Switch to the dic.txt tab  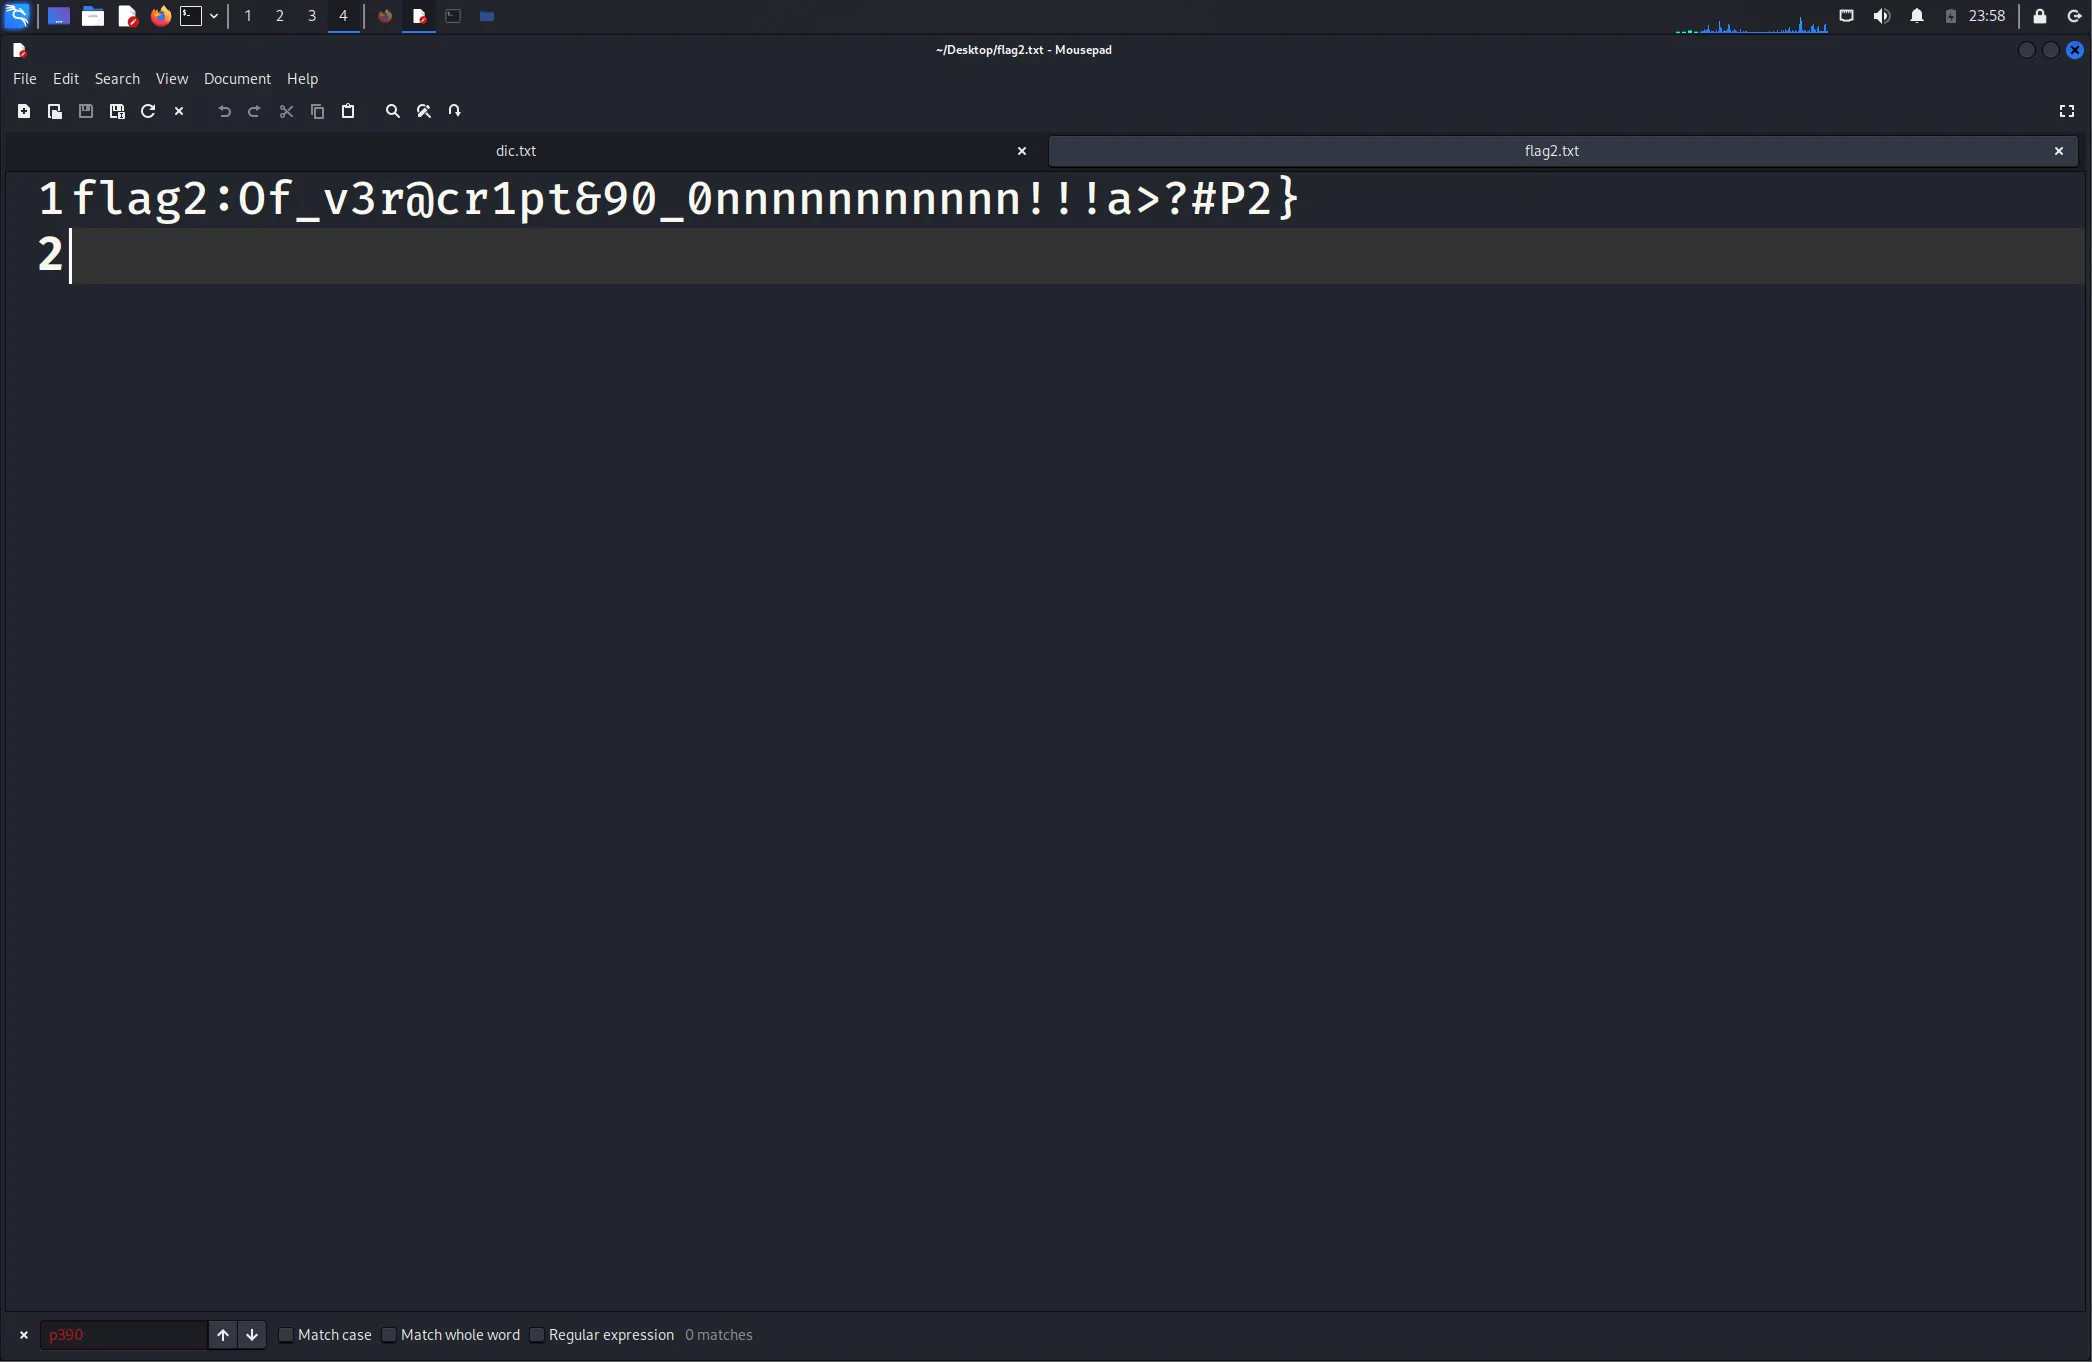pos(516,151)
